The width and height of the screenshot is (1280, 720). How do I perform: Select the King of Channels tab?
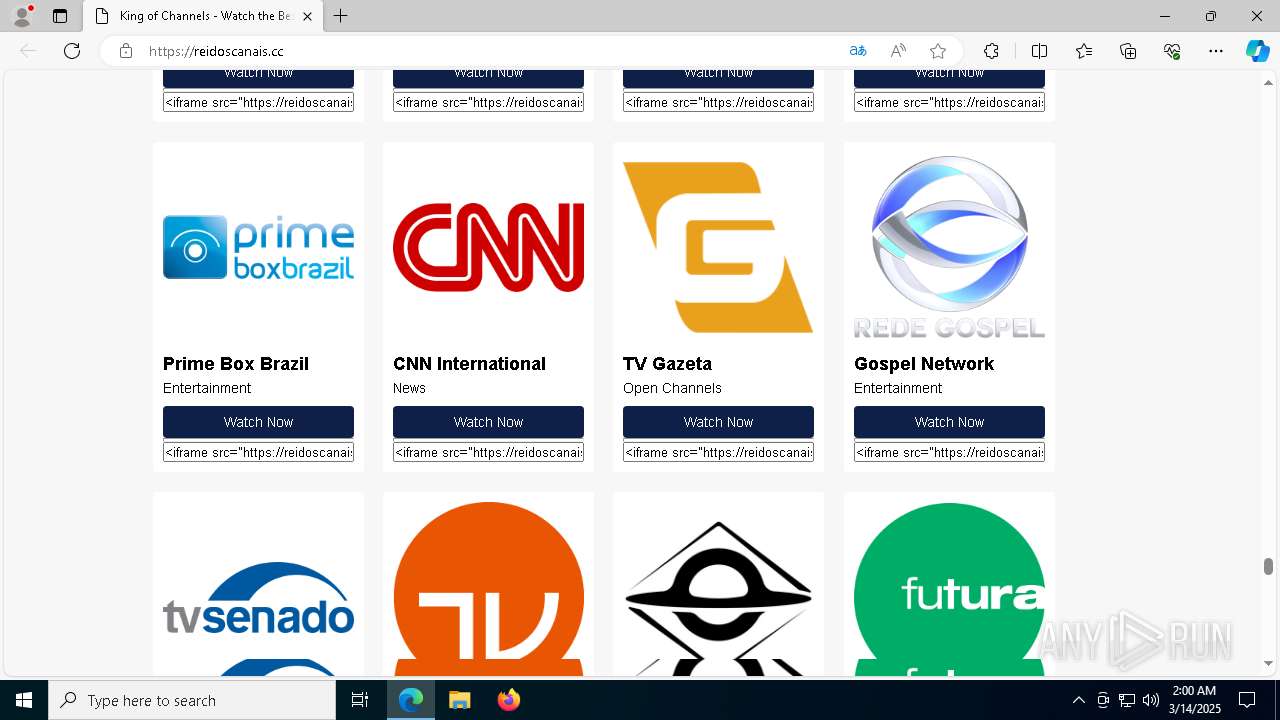[x=203, y=16]
